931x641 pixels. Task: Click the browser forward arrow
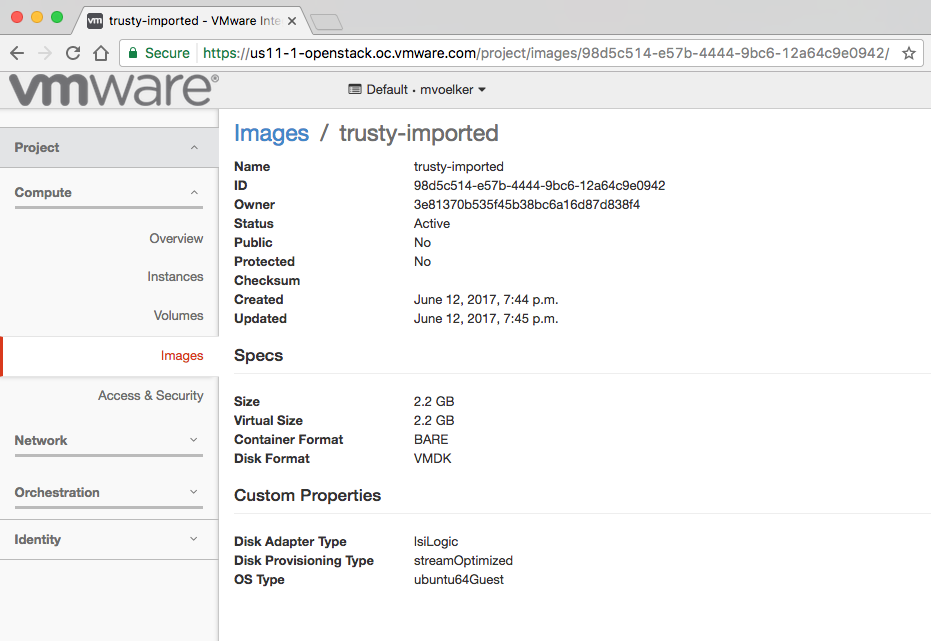[45, 53]
